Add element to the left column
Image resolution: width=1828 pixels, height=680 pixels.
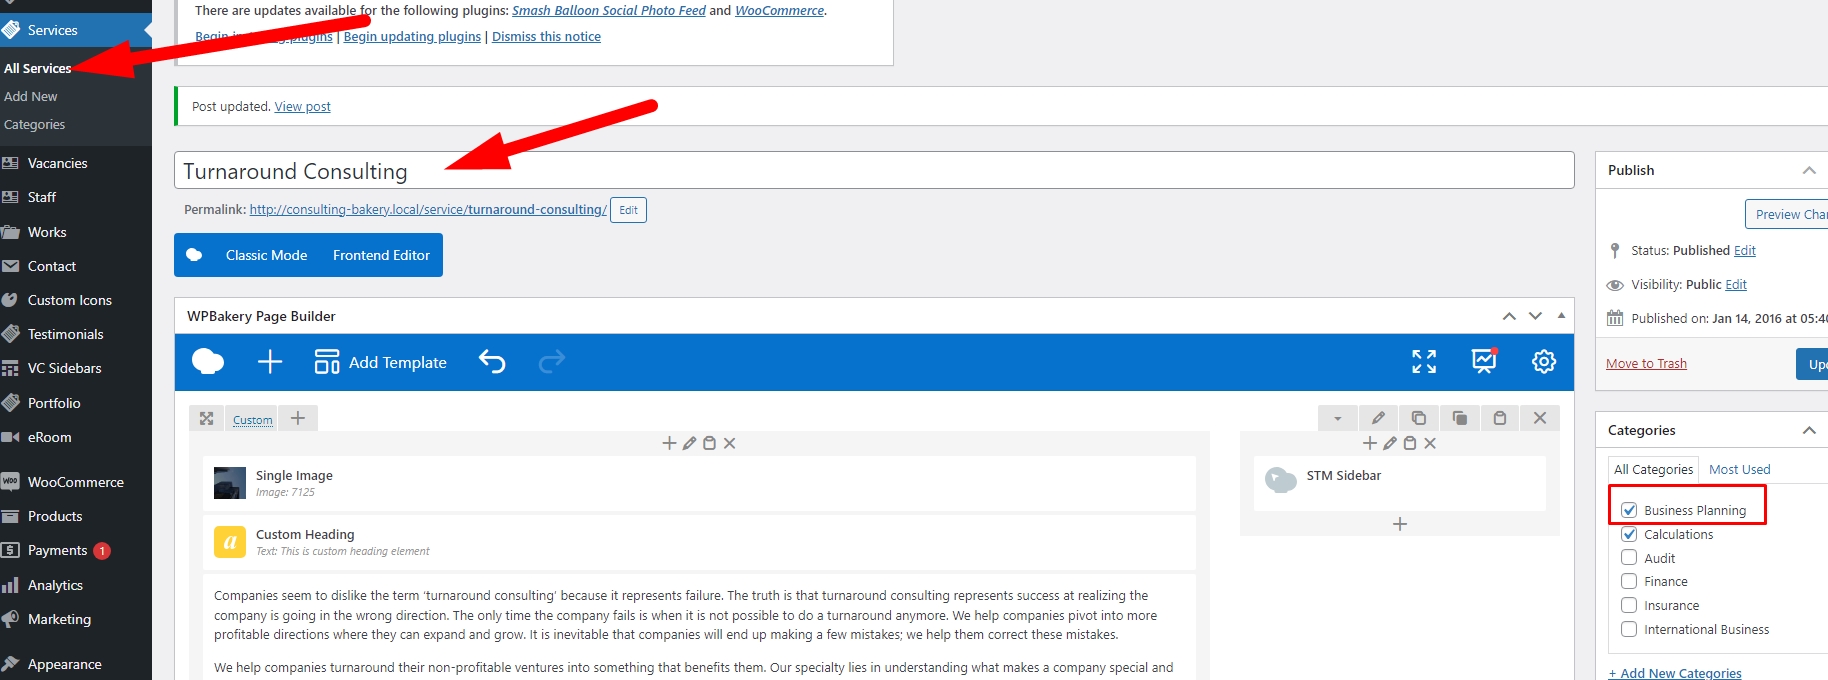[x=669, y=443]
